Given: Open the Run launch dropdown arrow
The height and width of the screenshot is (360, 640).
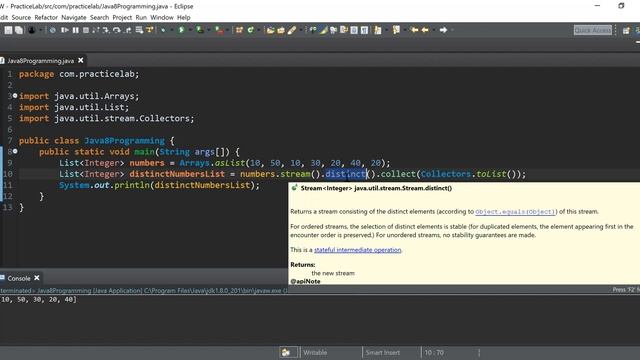Looking at the screenshot, I should point(190,30).
